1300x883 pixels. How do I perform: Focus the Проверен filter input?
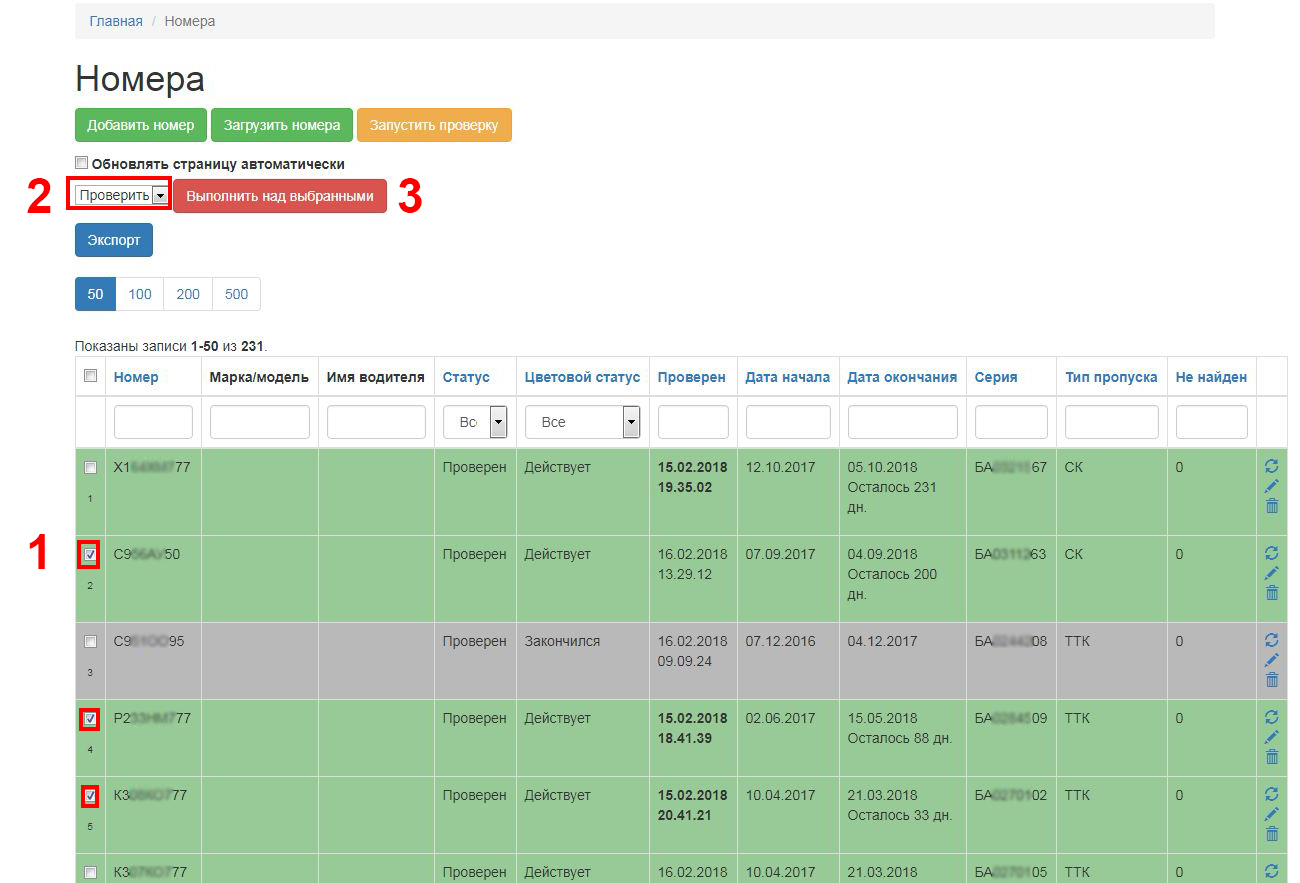pyautogui.click(x=693, y=422)
